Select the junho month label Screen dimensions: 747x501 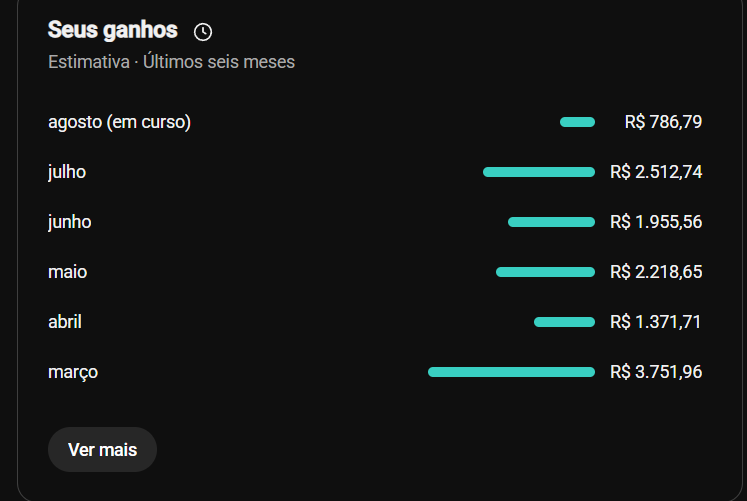[70, 222]
